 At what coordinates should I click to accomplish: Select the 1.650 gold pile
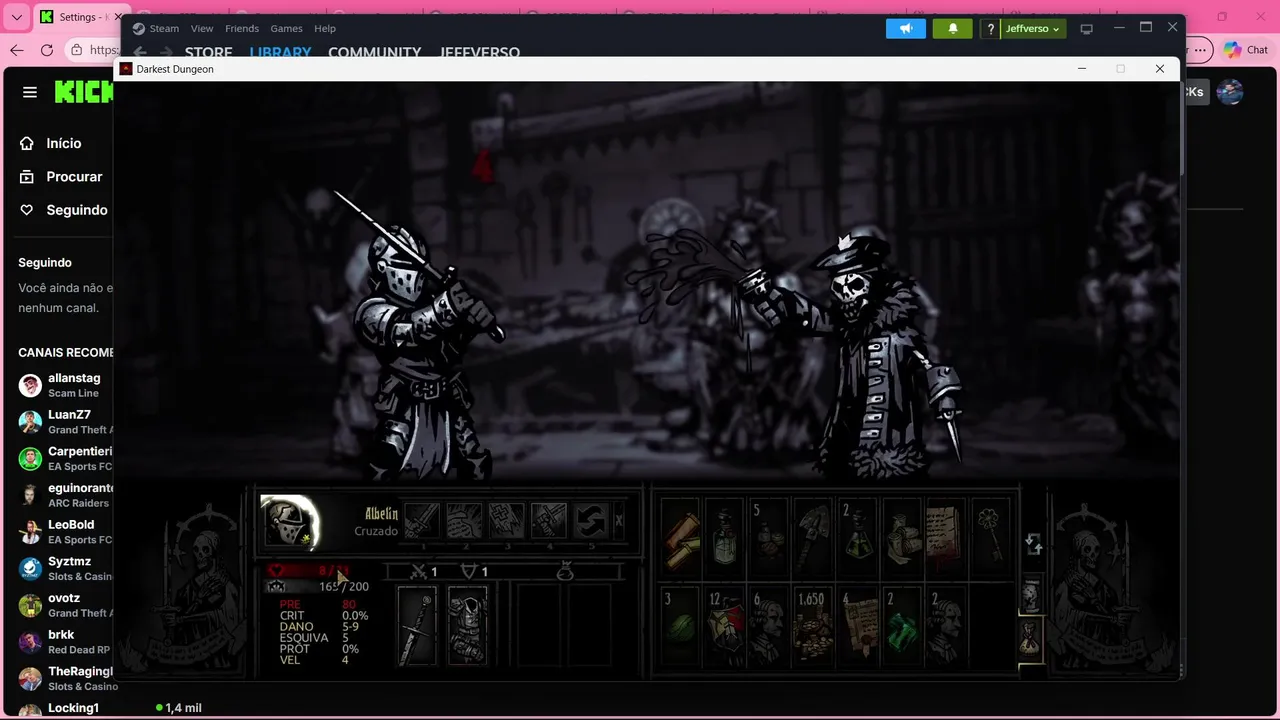pos(813,626)
